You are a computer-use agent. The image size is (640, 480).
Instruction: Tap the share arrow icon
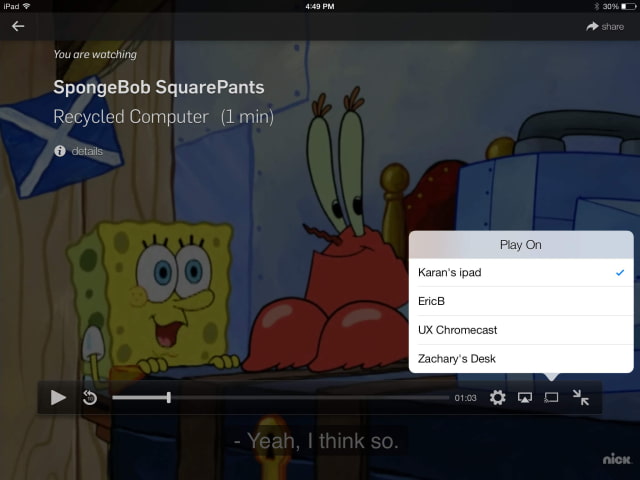pyautogui.click(x=592, y=26)
